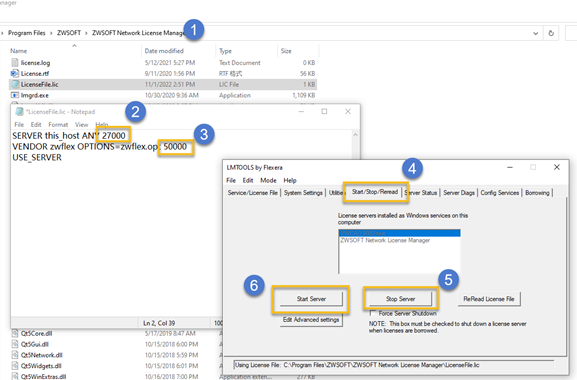Open the Notepad Format menu
The height and width of the screenshot is (380, 577).
[x=58, y=125]
